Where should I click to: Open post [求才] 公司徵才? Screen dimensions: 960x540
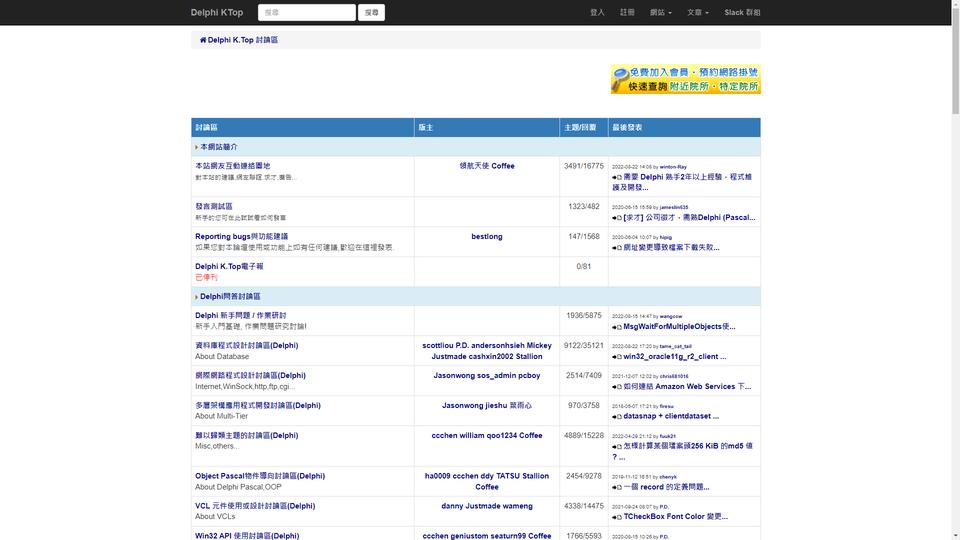[689, 217]
